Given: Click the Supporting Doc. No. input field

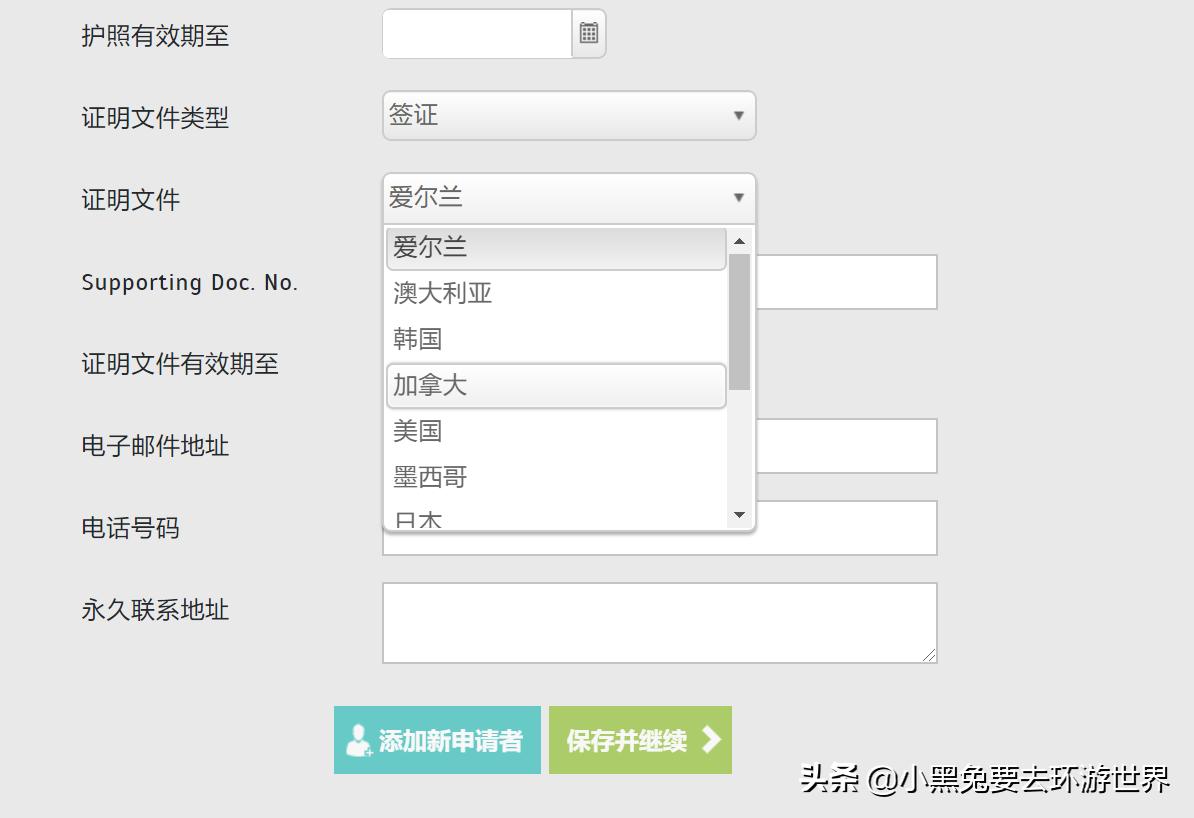Looking at the screenshot, I should click(x=846, y=282).
